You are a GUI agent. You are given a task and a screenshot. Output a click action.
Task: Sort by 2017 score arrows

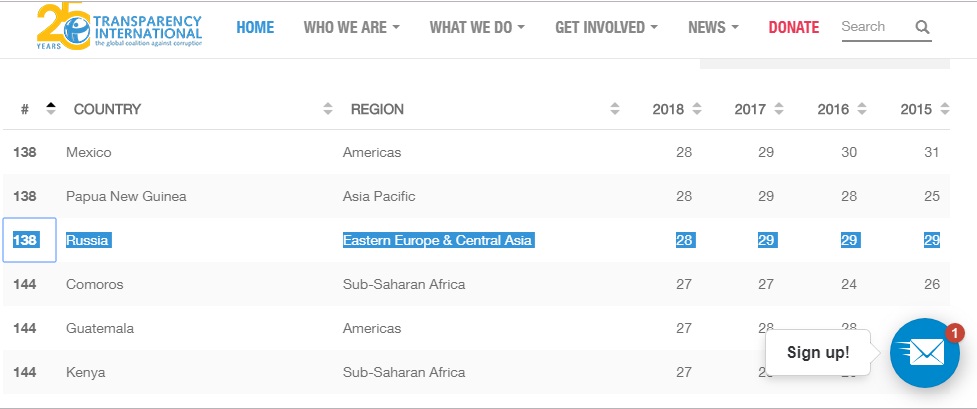tap(779, 109)
